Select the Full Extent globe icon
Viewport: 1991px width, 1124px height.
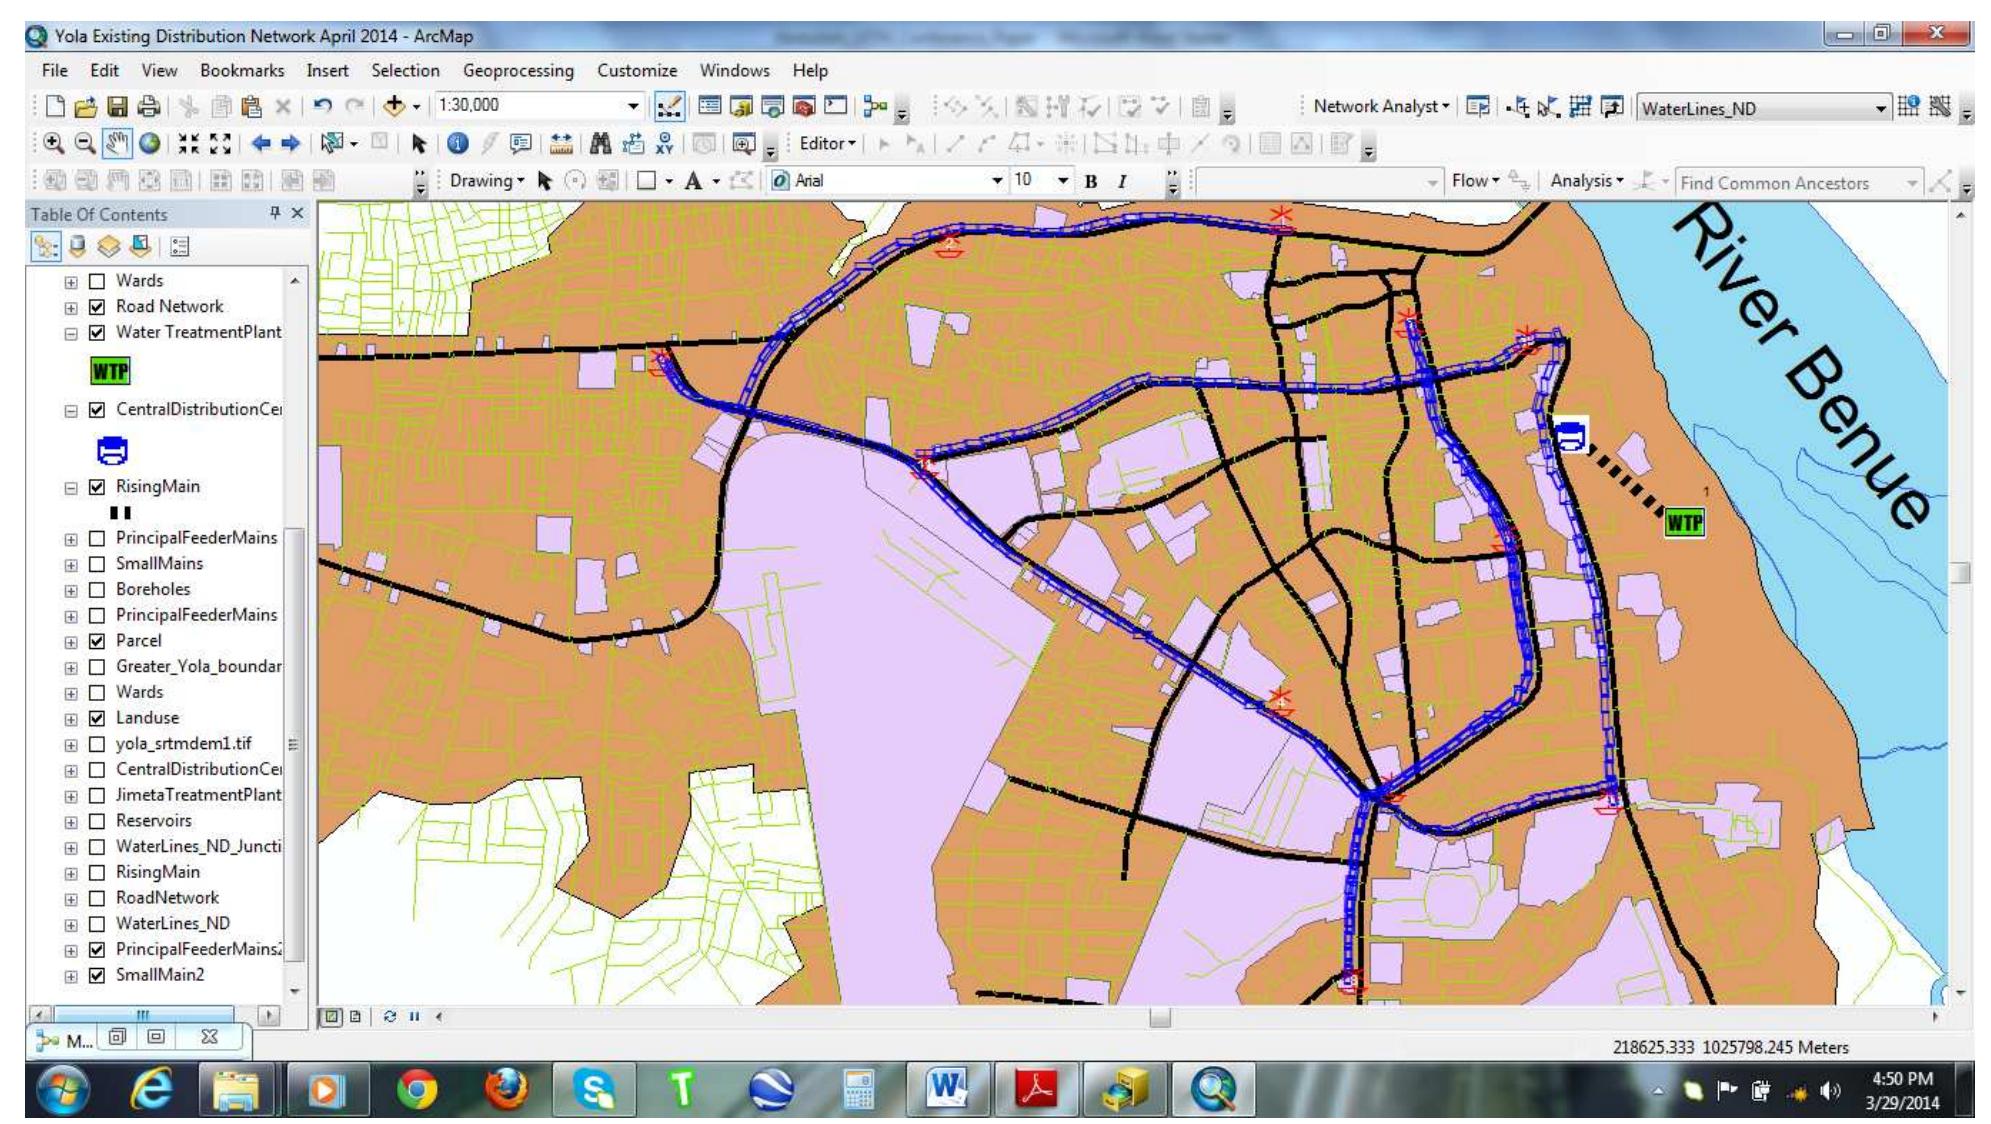click(x=151, y=143)
